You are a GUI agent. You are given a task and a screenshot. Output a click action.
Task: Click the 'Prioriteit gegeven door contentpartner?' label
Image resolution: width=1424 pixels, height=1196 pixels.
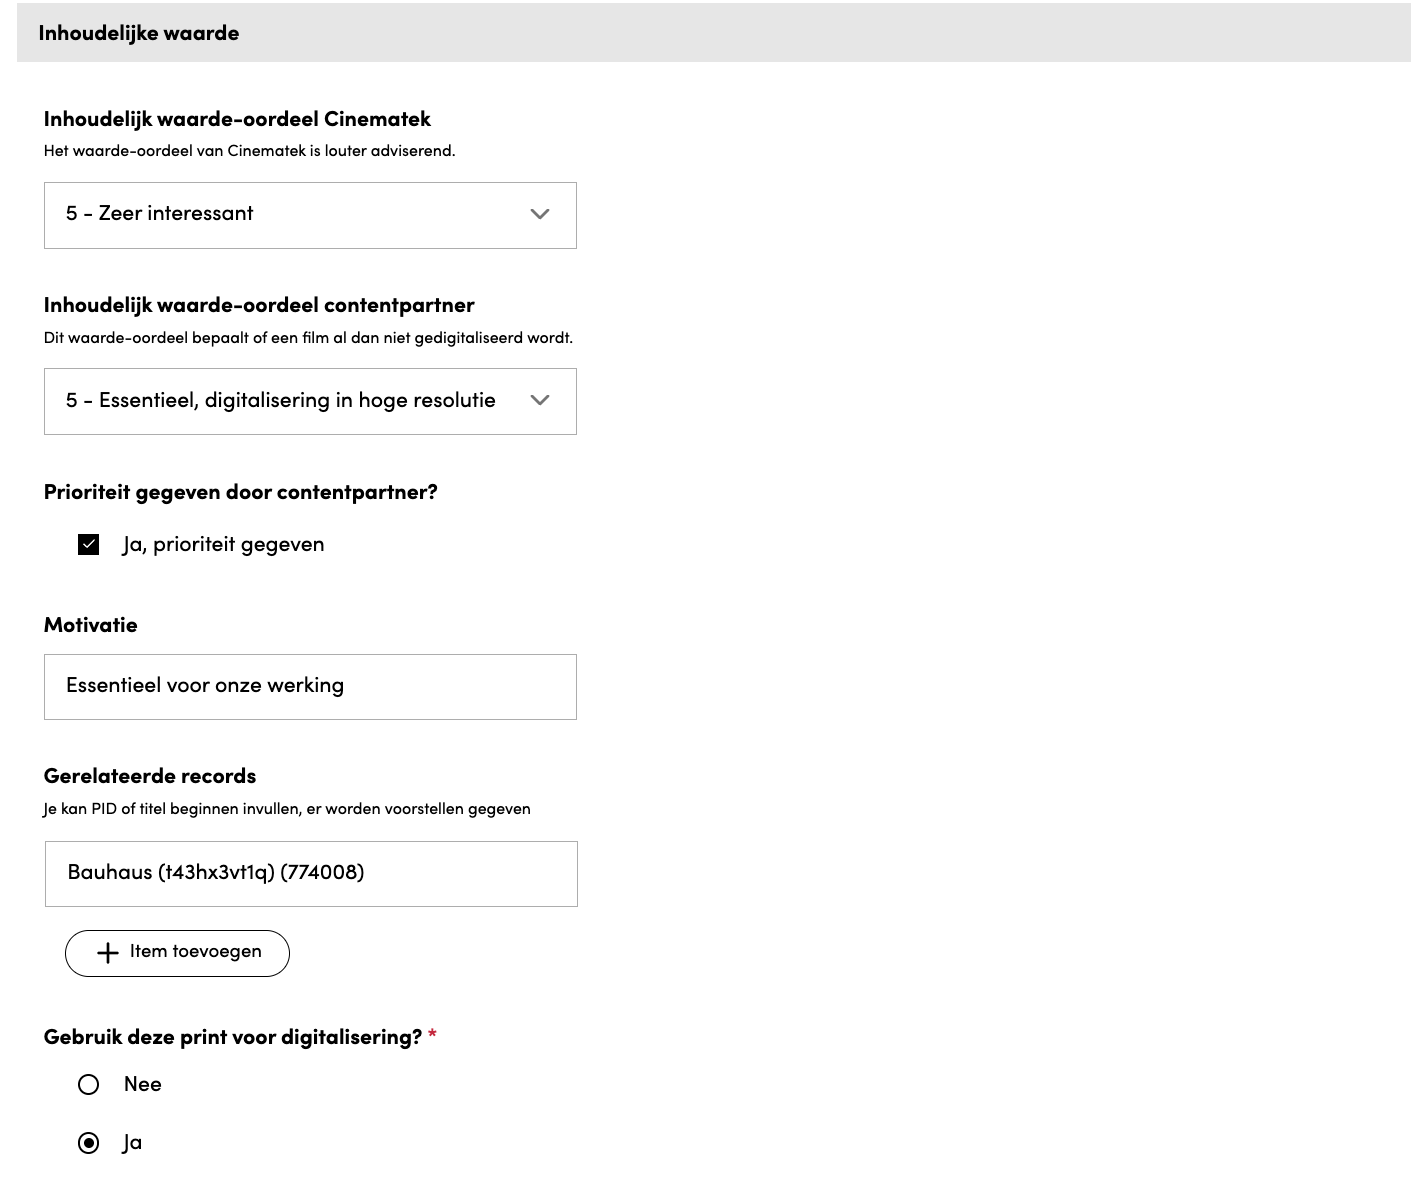241,492
